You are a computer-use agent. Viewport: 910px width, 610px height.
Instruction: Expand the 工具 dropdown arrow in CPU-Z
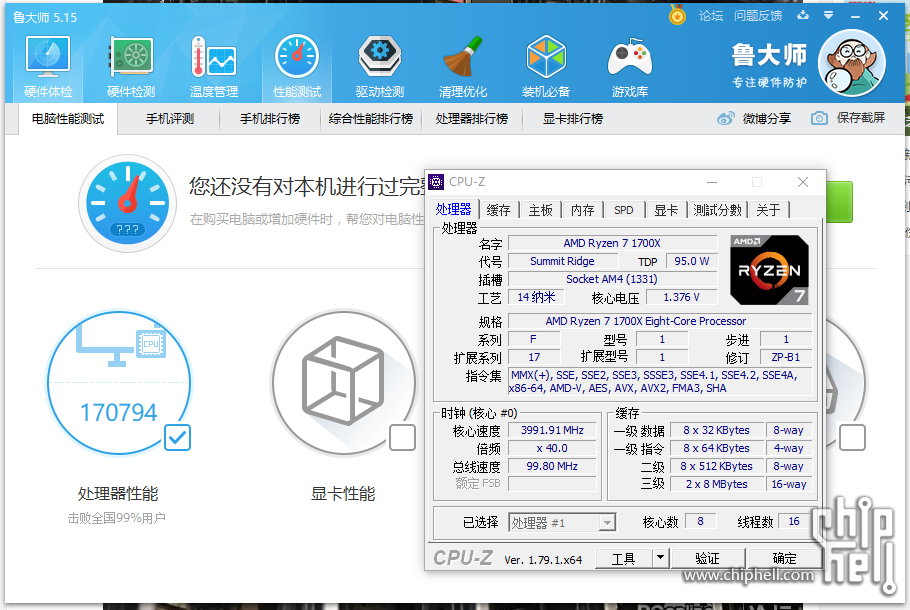pyautogui.click(x=660, y=558)
